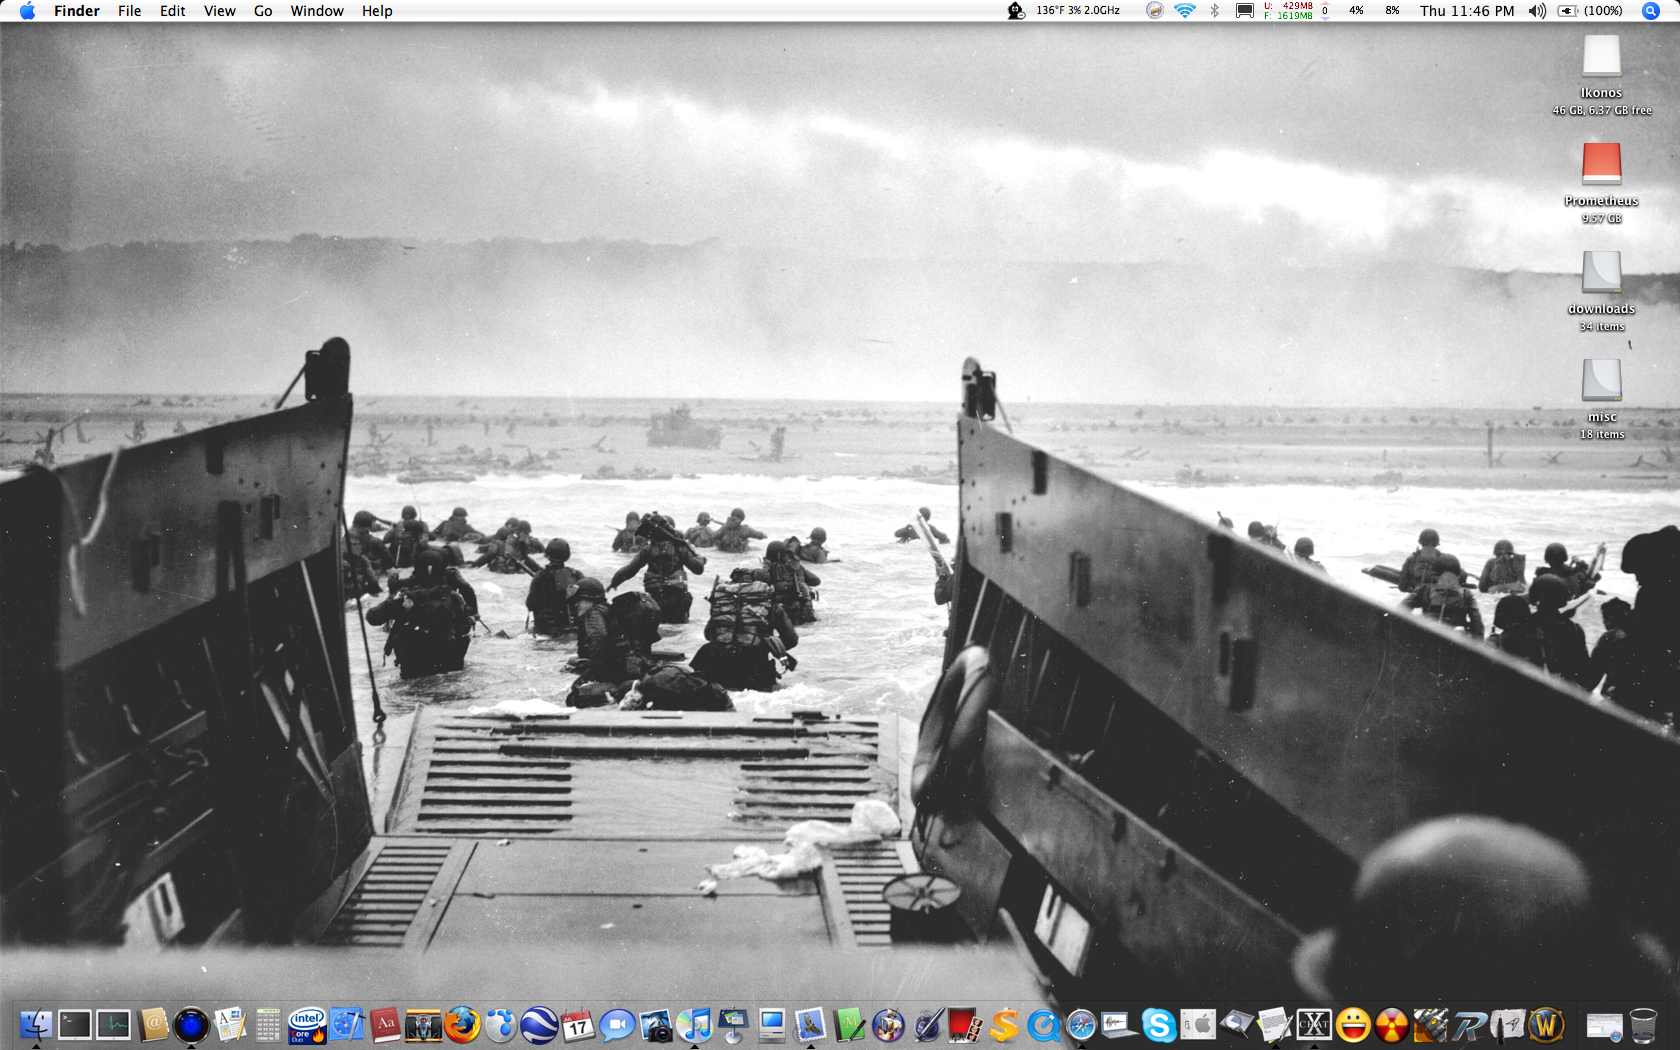Screen dimensions: 1680x1050
Task: Launch iTunes from the Dock
Action: [x=694, y=1025]
